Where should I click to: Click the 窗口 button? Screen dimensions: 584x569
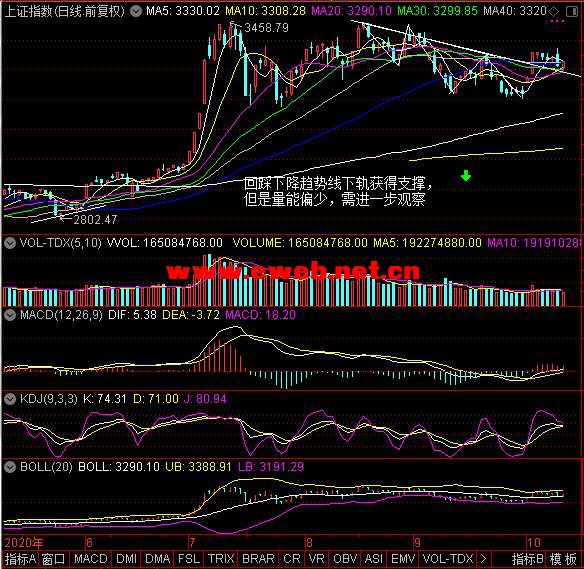[x=53, y=559]
